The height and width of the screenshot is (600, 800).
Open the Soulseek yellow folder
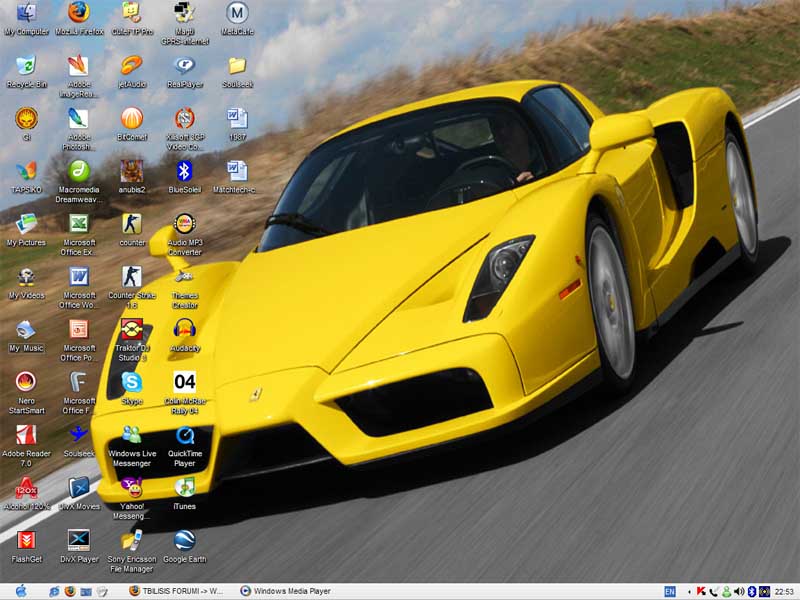[237, 71]
